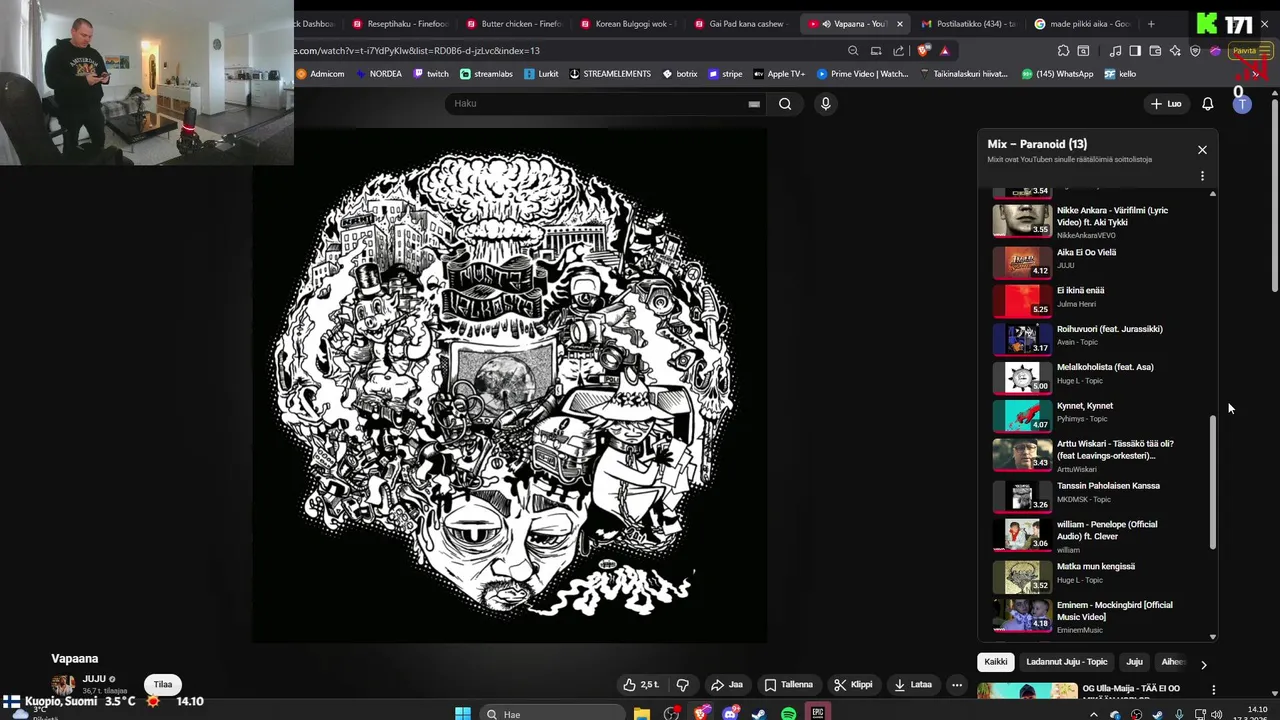Click the Tallenna save button
This screenshot has width=1280, height=720.
[788, 685]
